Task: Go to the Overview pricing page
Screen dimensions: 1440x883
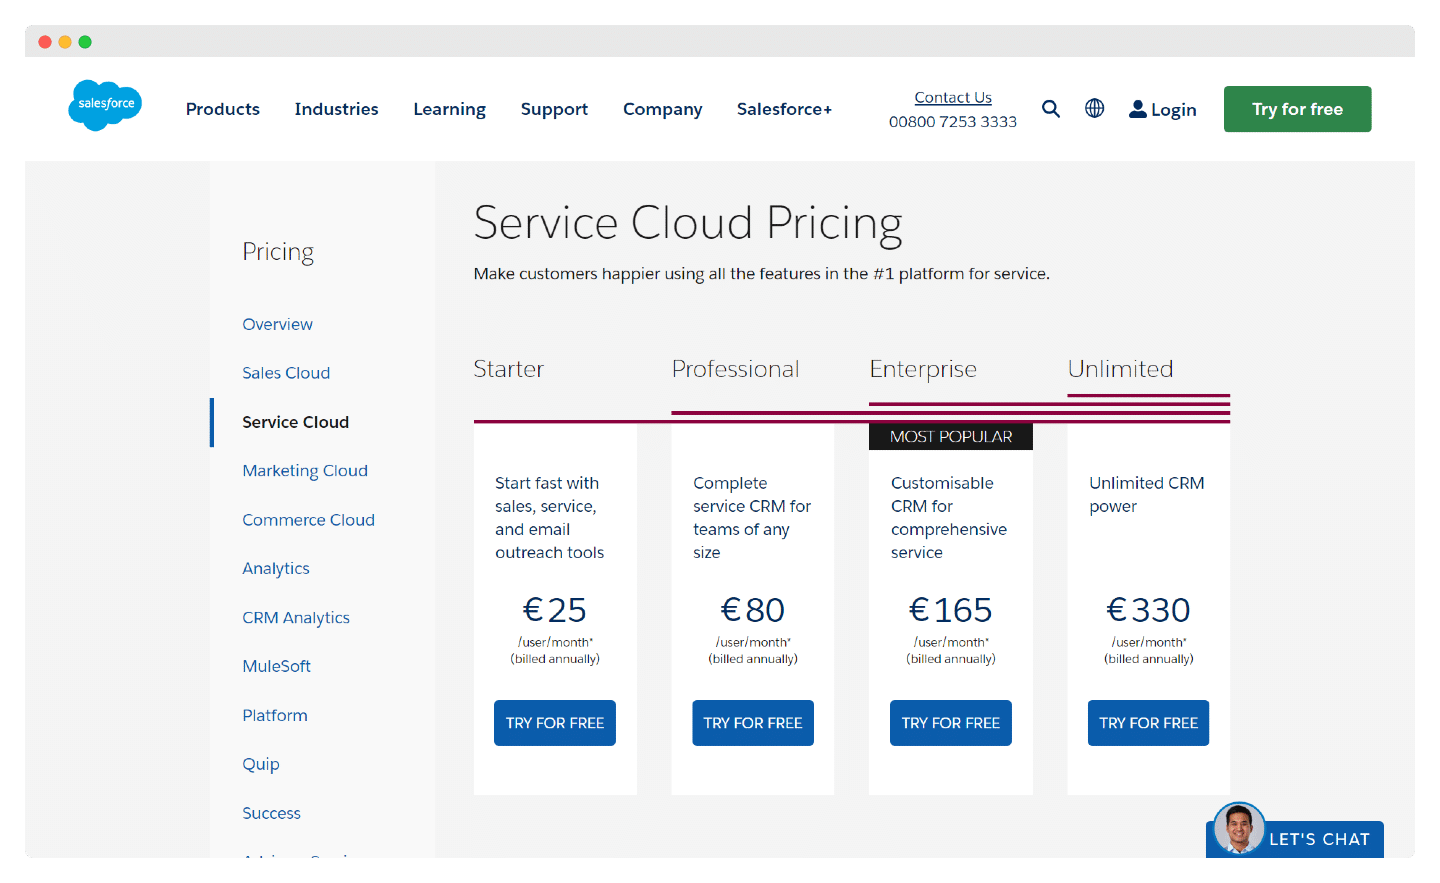Action: (x=277, y=324)
